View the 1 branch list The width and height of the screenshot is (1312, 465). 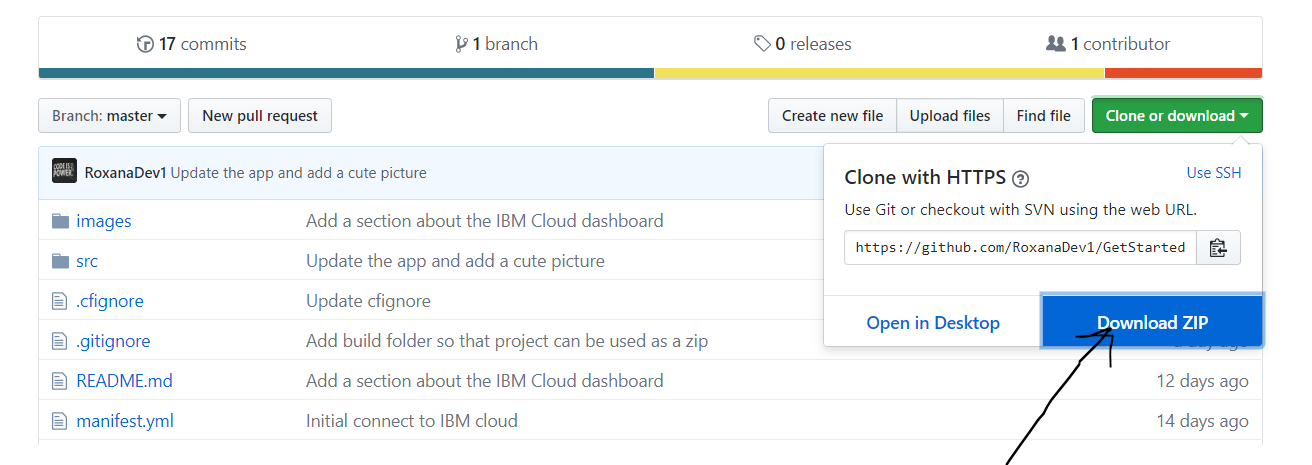click(x=496, y=44)
